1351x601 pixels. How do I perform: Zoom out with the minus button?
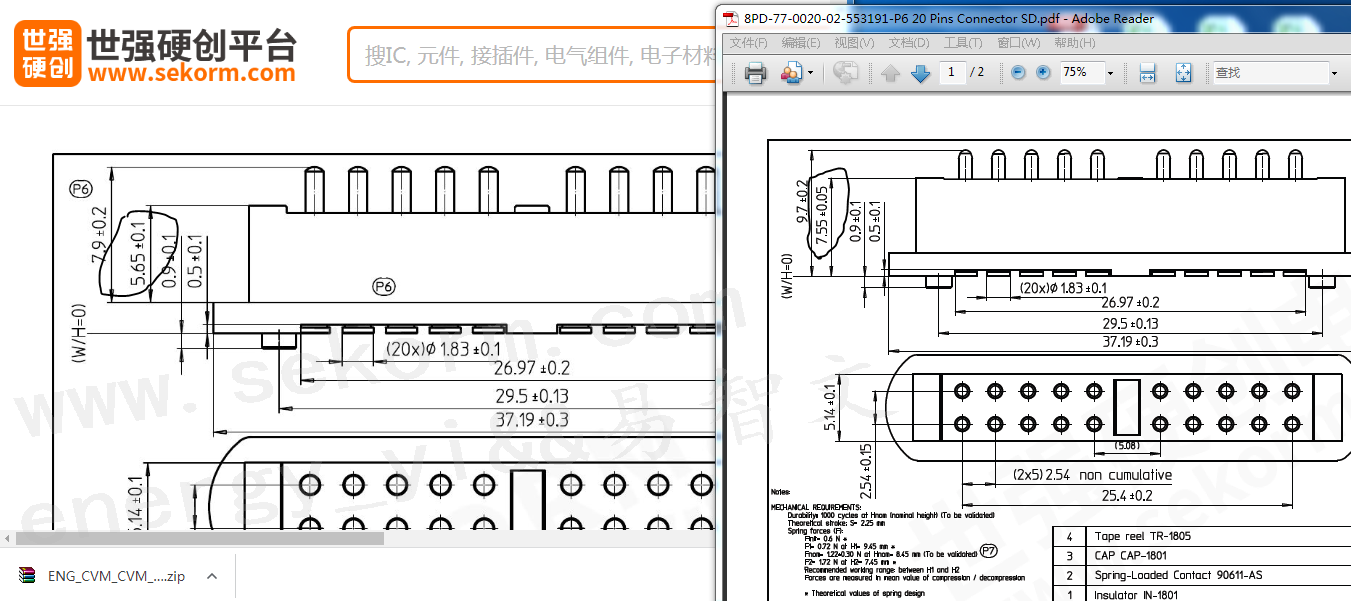1018,72
